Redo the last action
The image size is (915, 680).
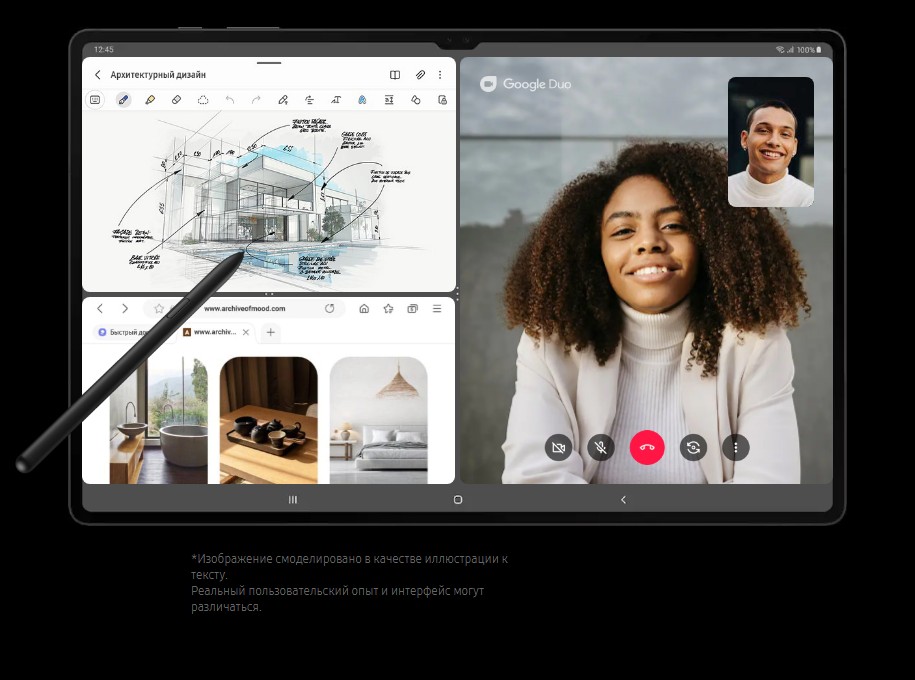(x=256, y=100)
